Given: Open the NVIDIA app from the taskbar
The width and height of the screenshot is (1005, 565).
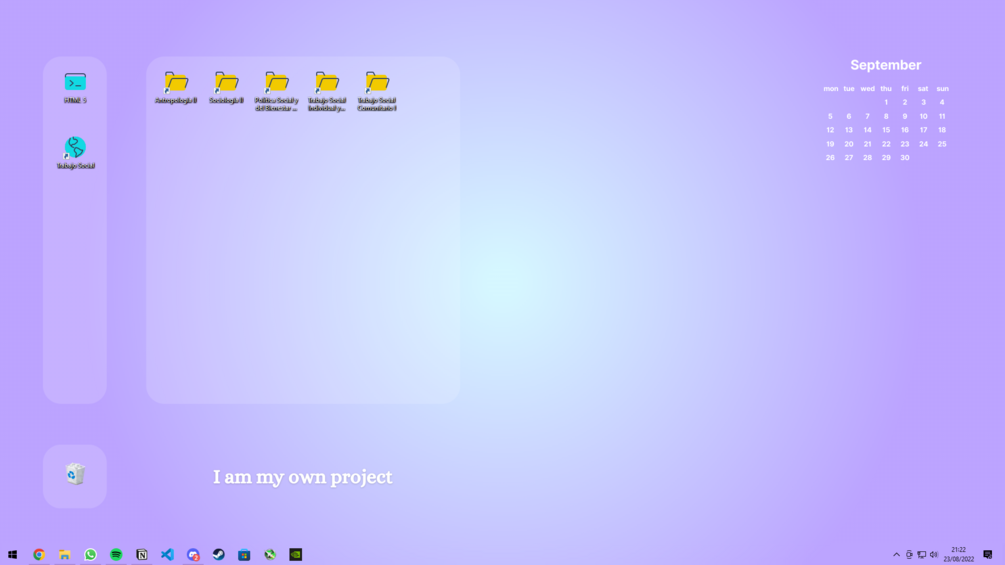Looking at the screenshot, I should 295,555.
